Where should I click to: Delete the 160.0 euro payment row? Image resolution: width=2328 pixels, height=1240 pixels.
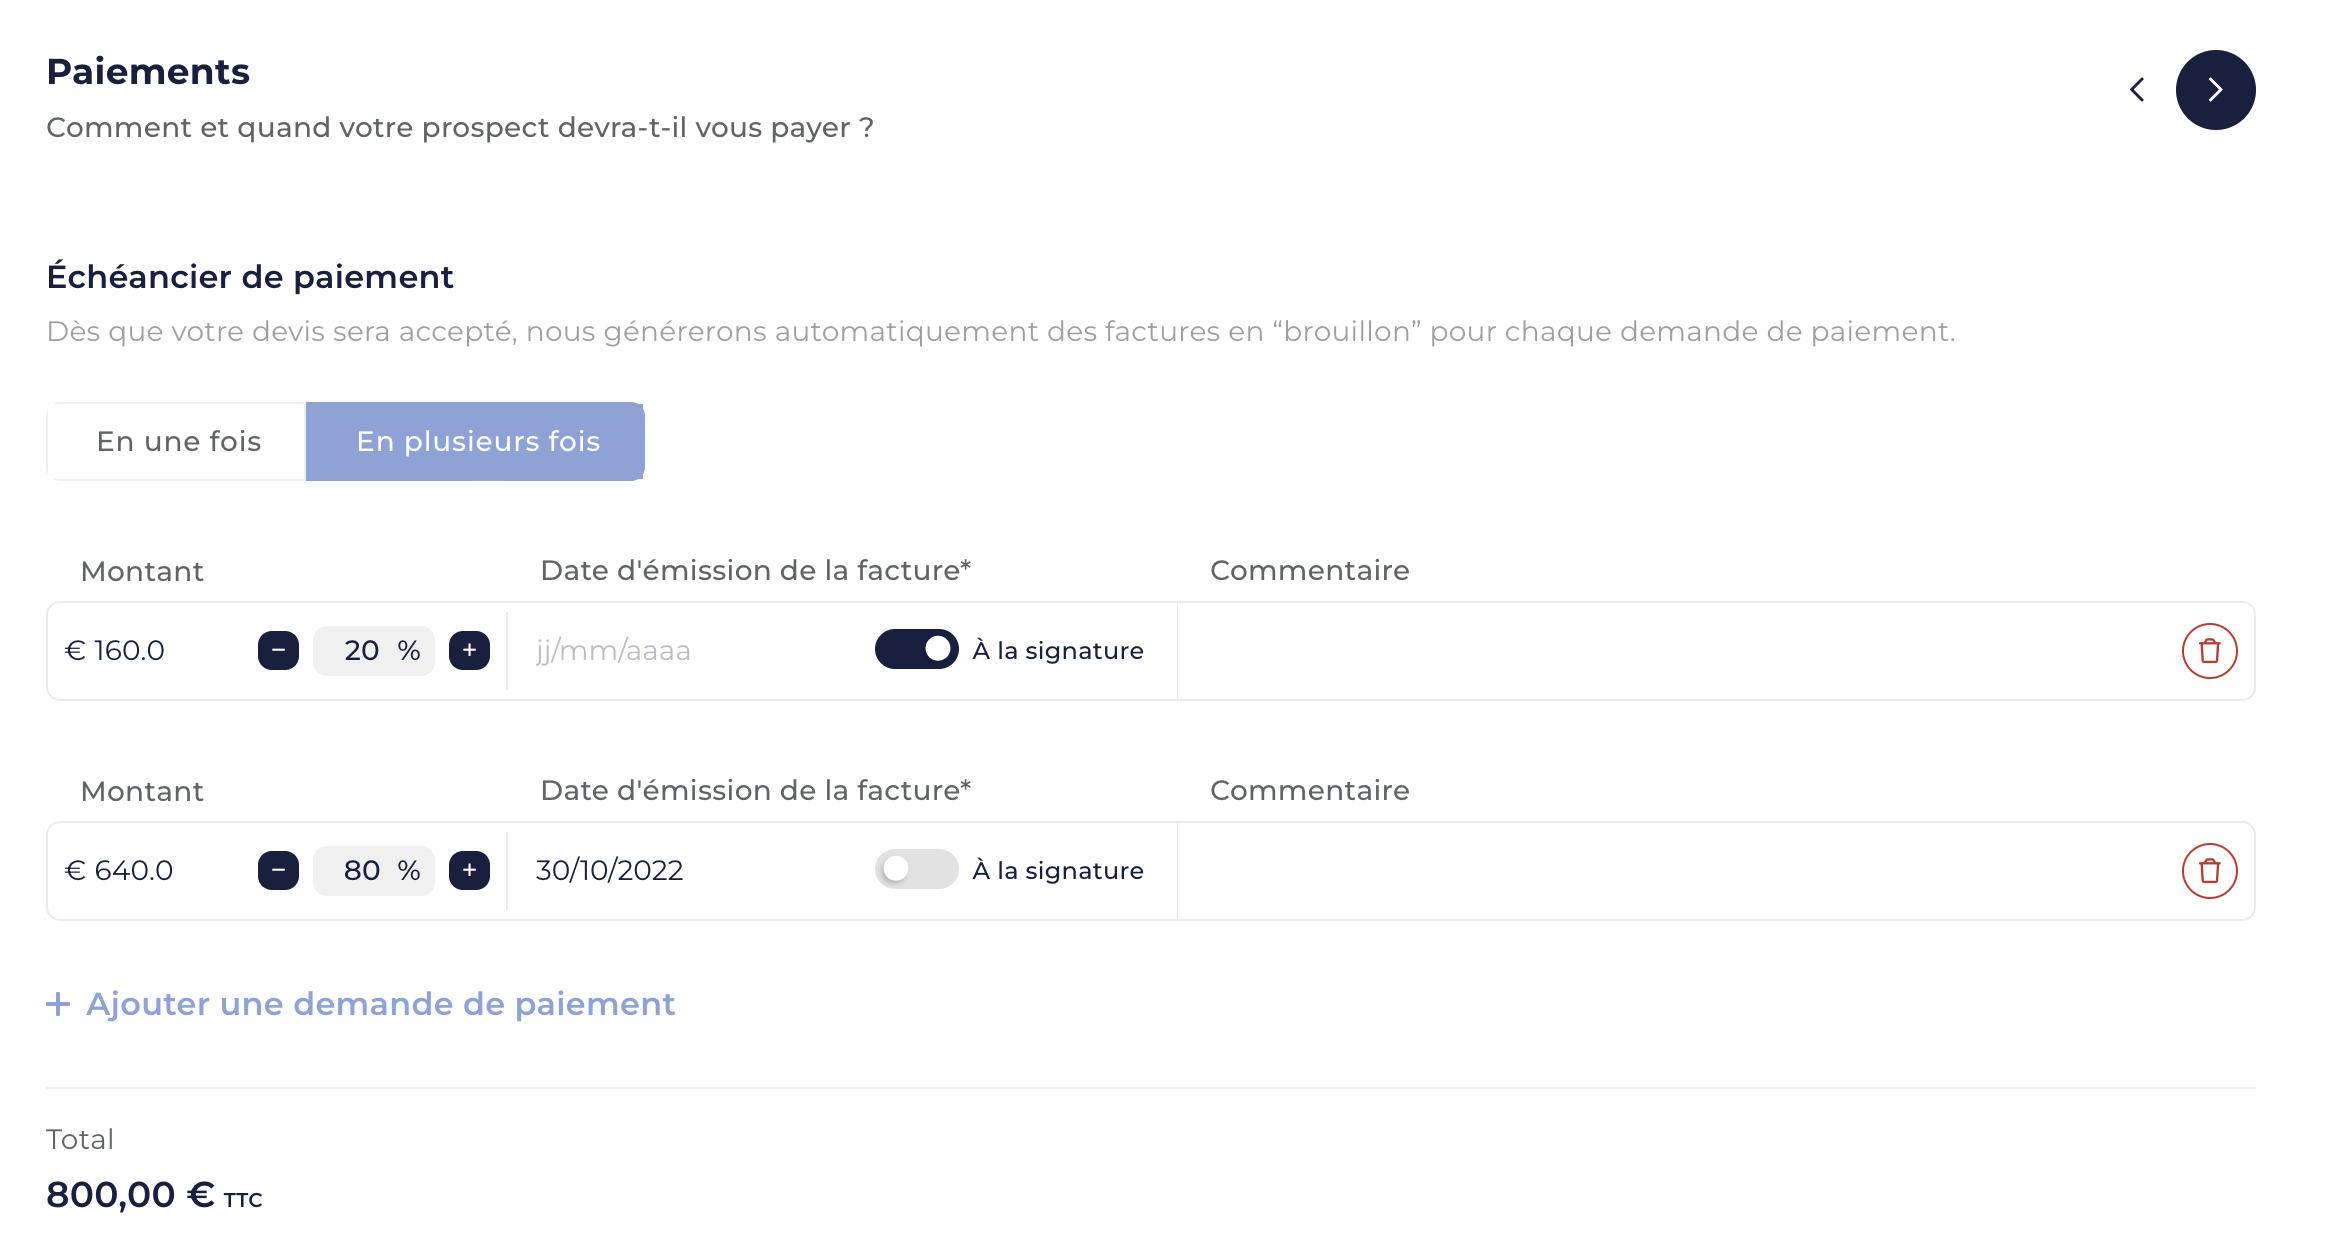(x=2209, y=651)
